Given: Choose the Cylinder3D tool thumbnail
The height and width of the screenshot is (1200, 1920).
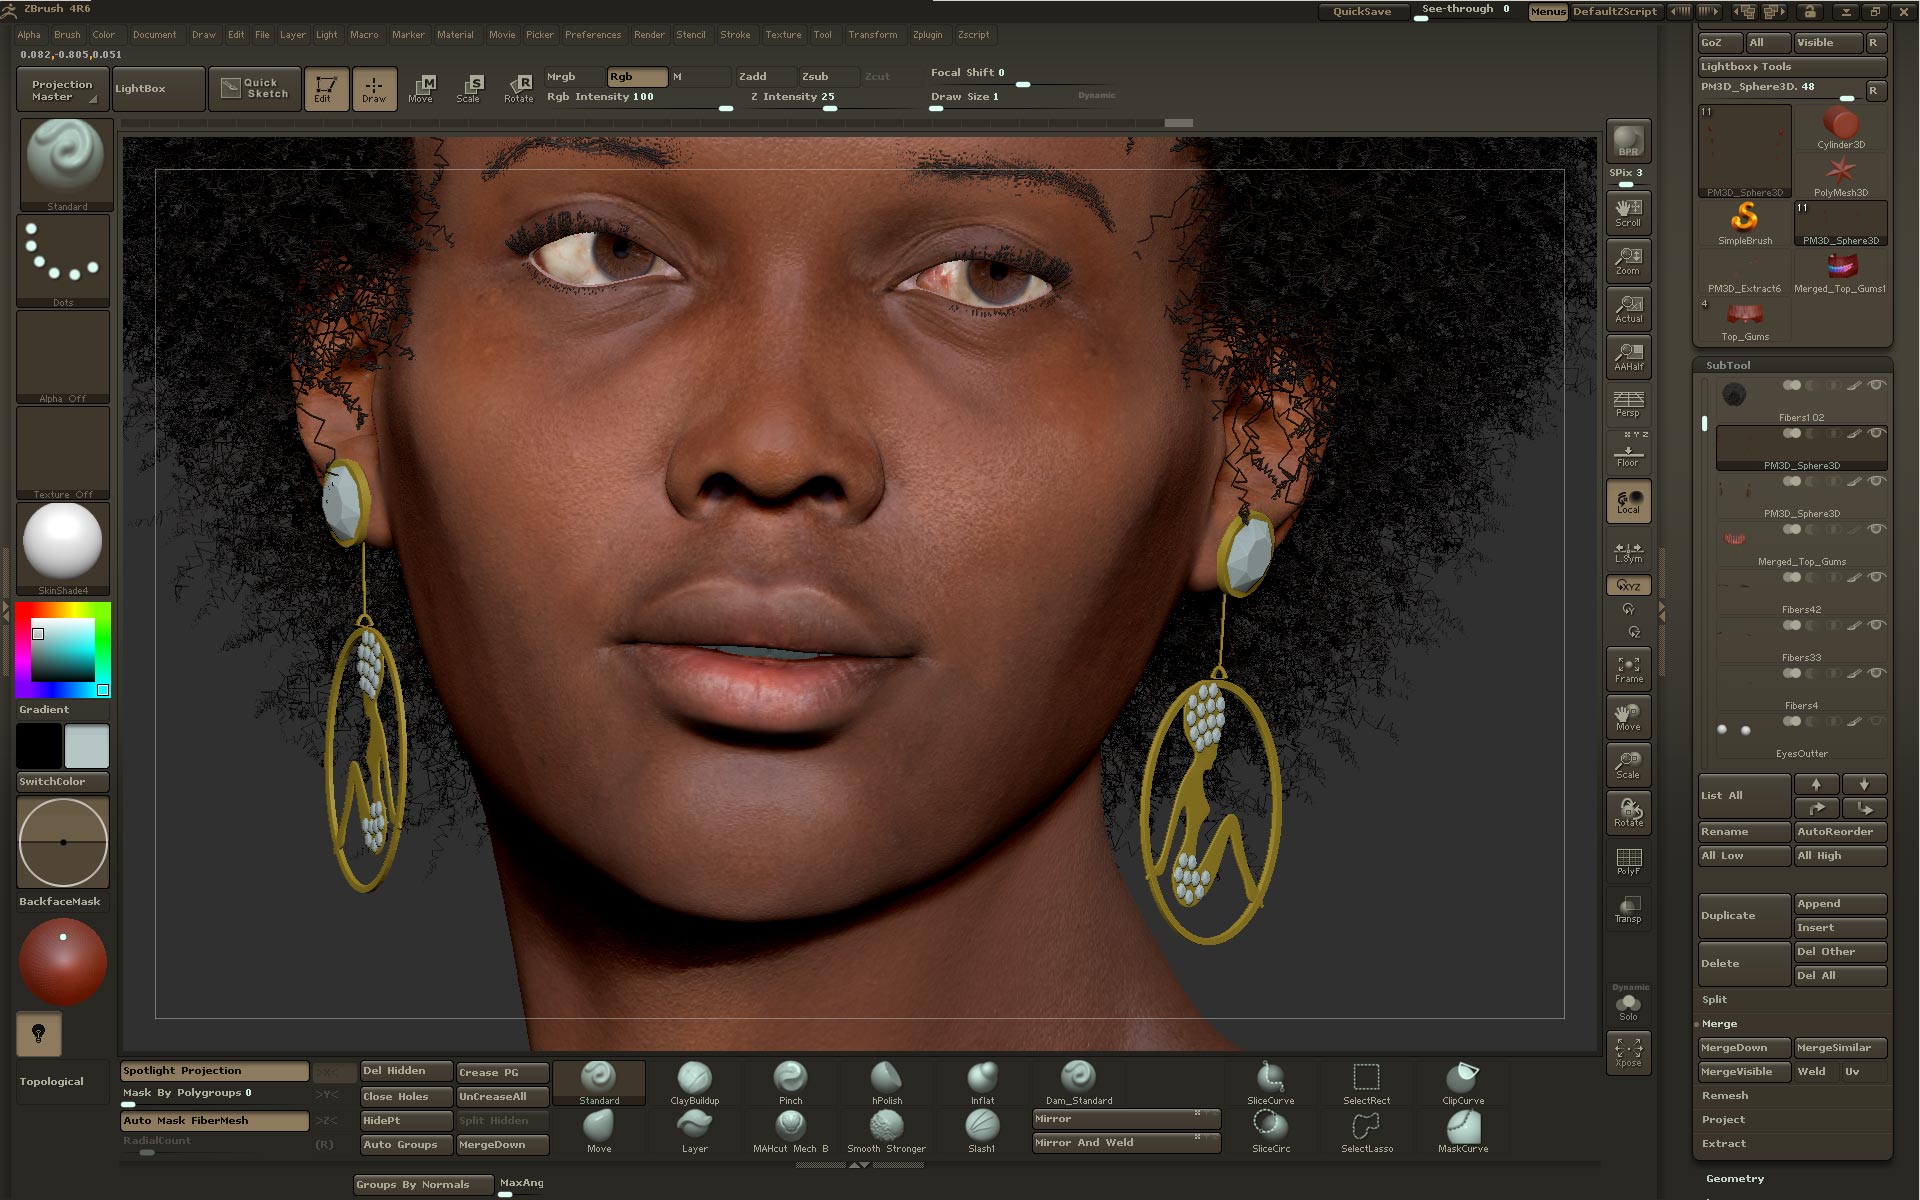Looking at the screenshot, I should pyautogui.click(x=1840, y=128).
